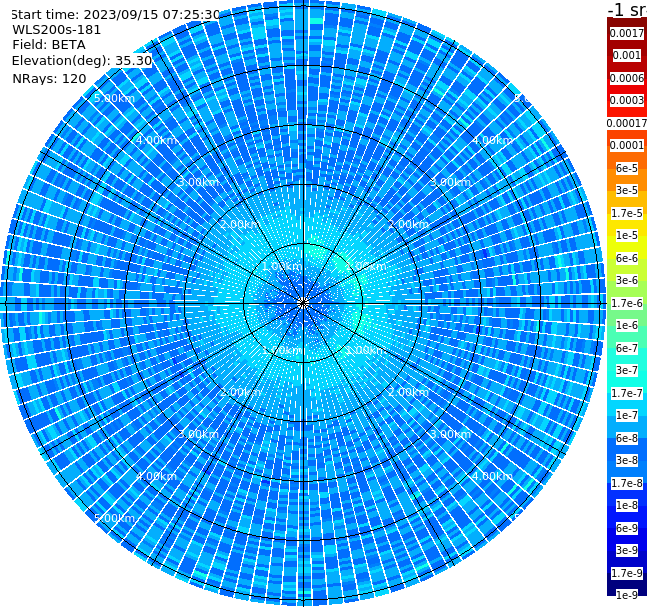Pick the 3e-6 color scale label

click(627, 280)
